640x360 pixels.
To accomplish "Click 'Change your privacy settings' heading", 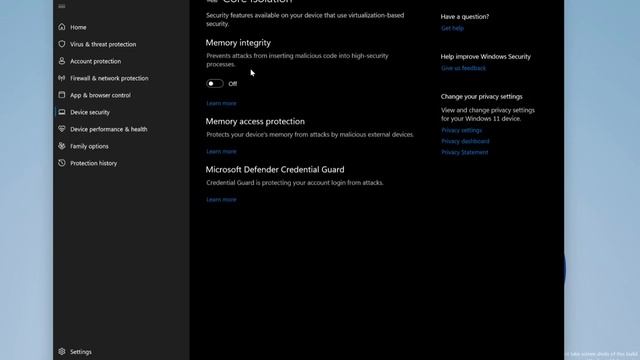I will coord(481,97).
